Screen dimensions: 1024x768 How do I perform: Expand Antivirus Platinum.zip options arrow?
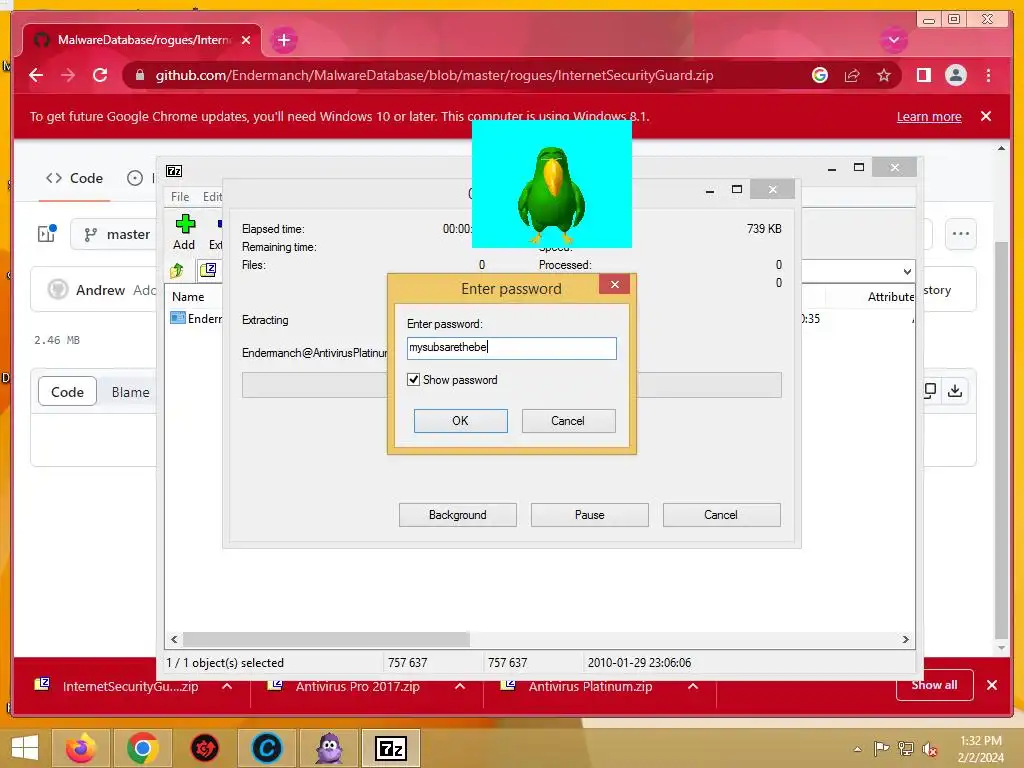[x=694, y=686]
